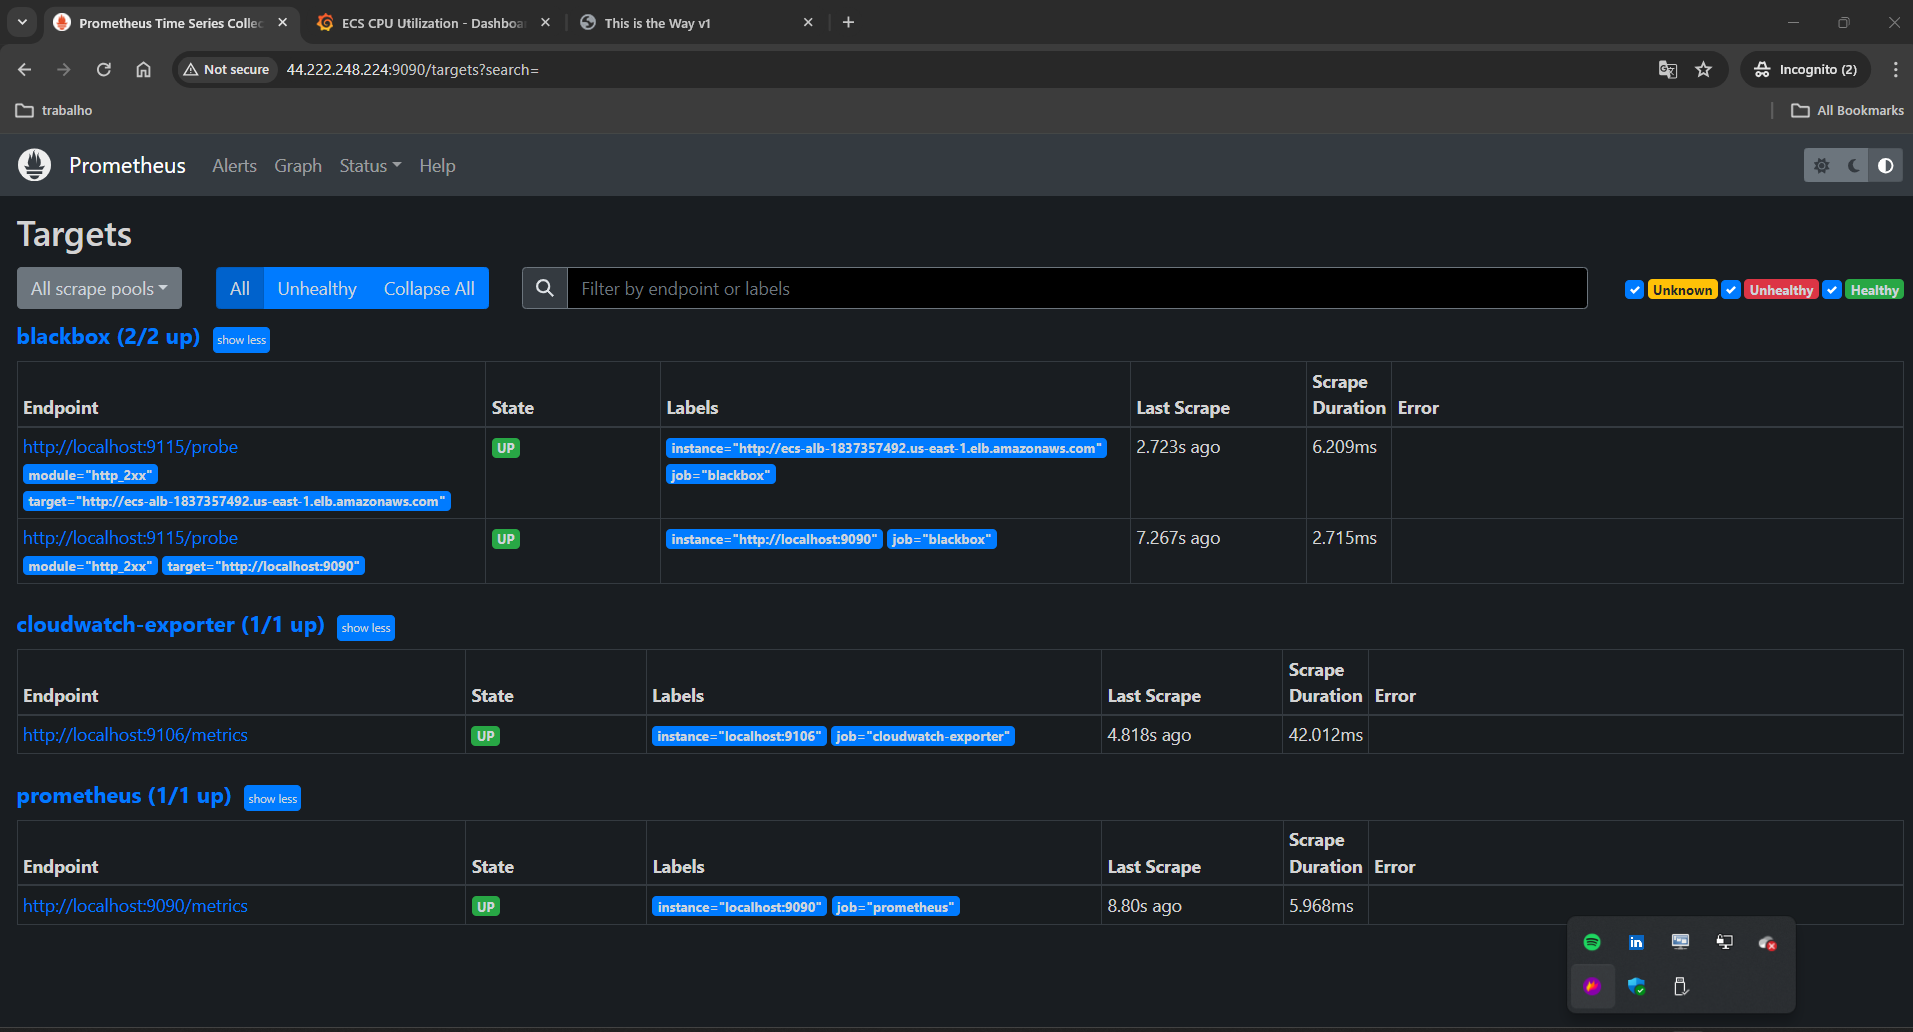Click the remote desktop monitor tray icon

point(1680,942)
